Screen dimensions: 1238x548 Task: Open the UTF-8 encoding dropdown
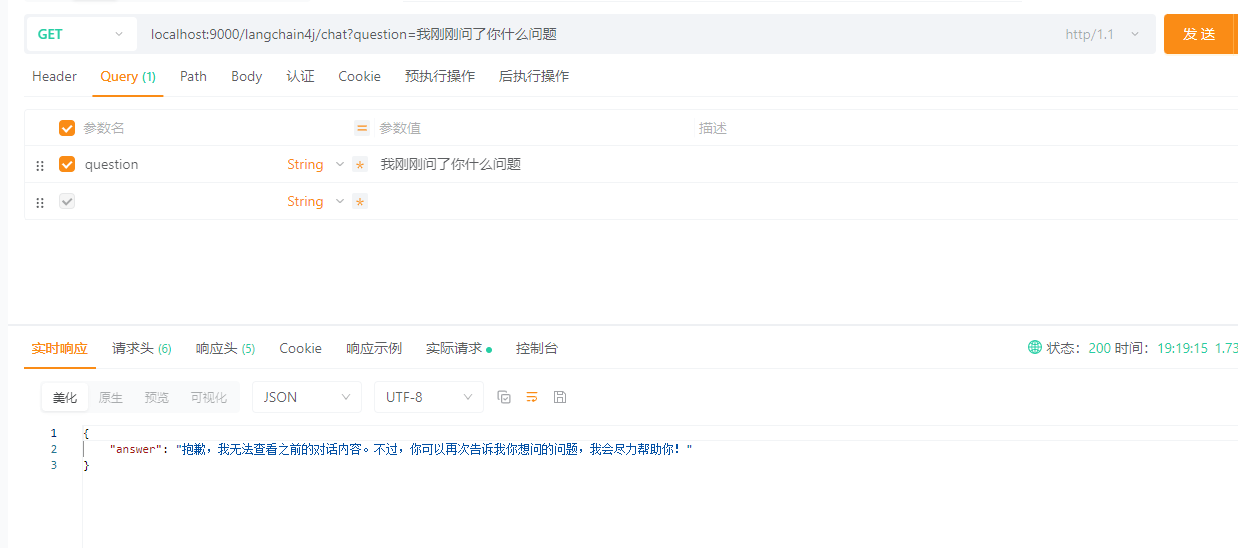(429, 397)
